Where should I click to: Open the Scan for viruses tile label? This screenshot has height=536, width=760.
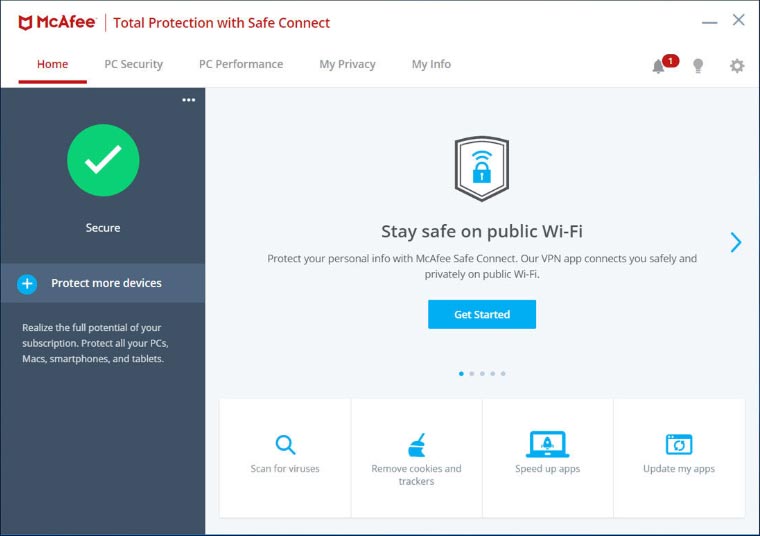285,469
